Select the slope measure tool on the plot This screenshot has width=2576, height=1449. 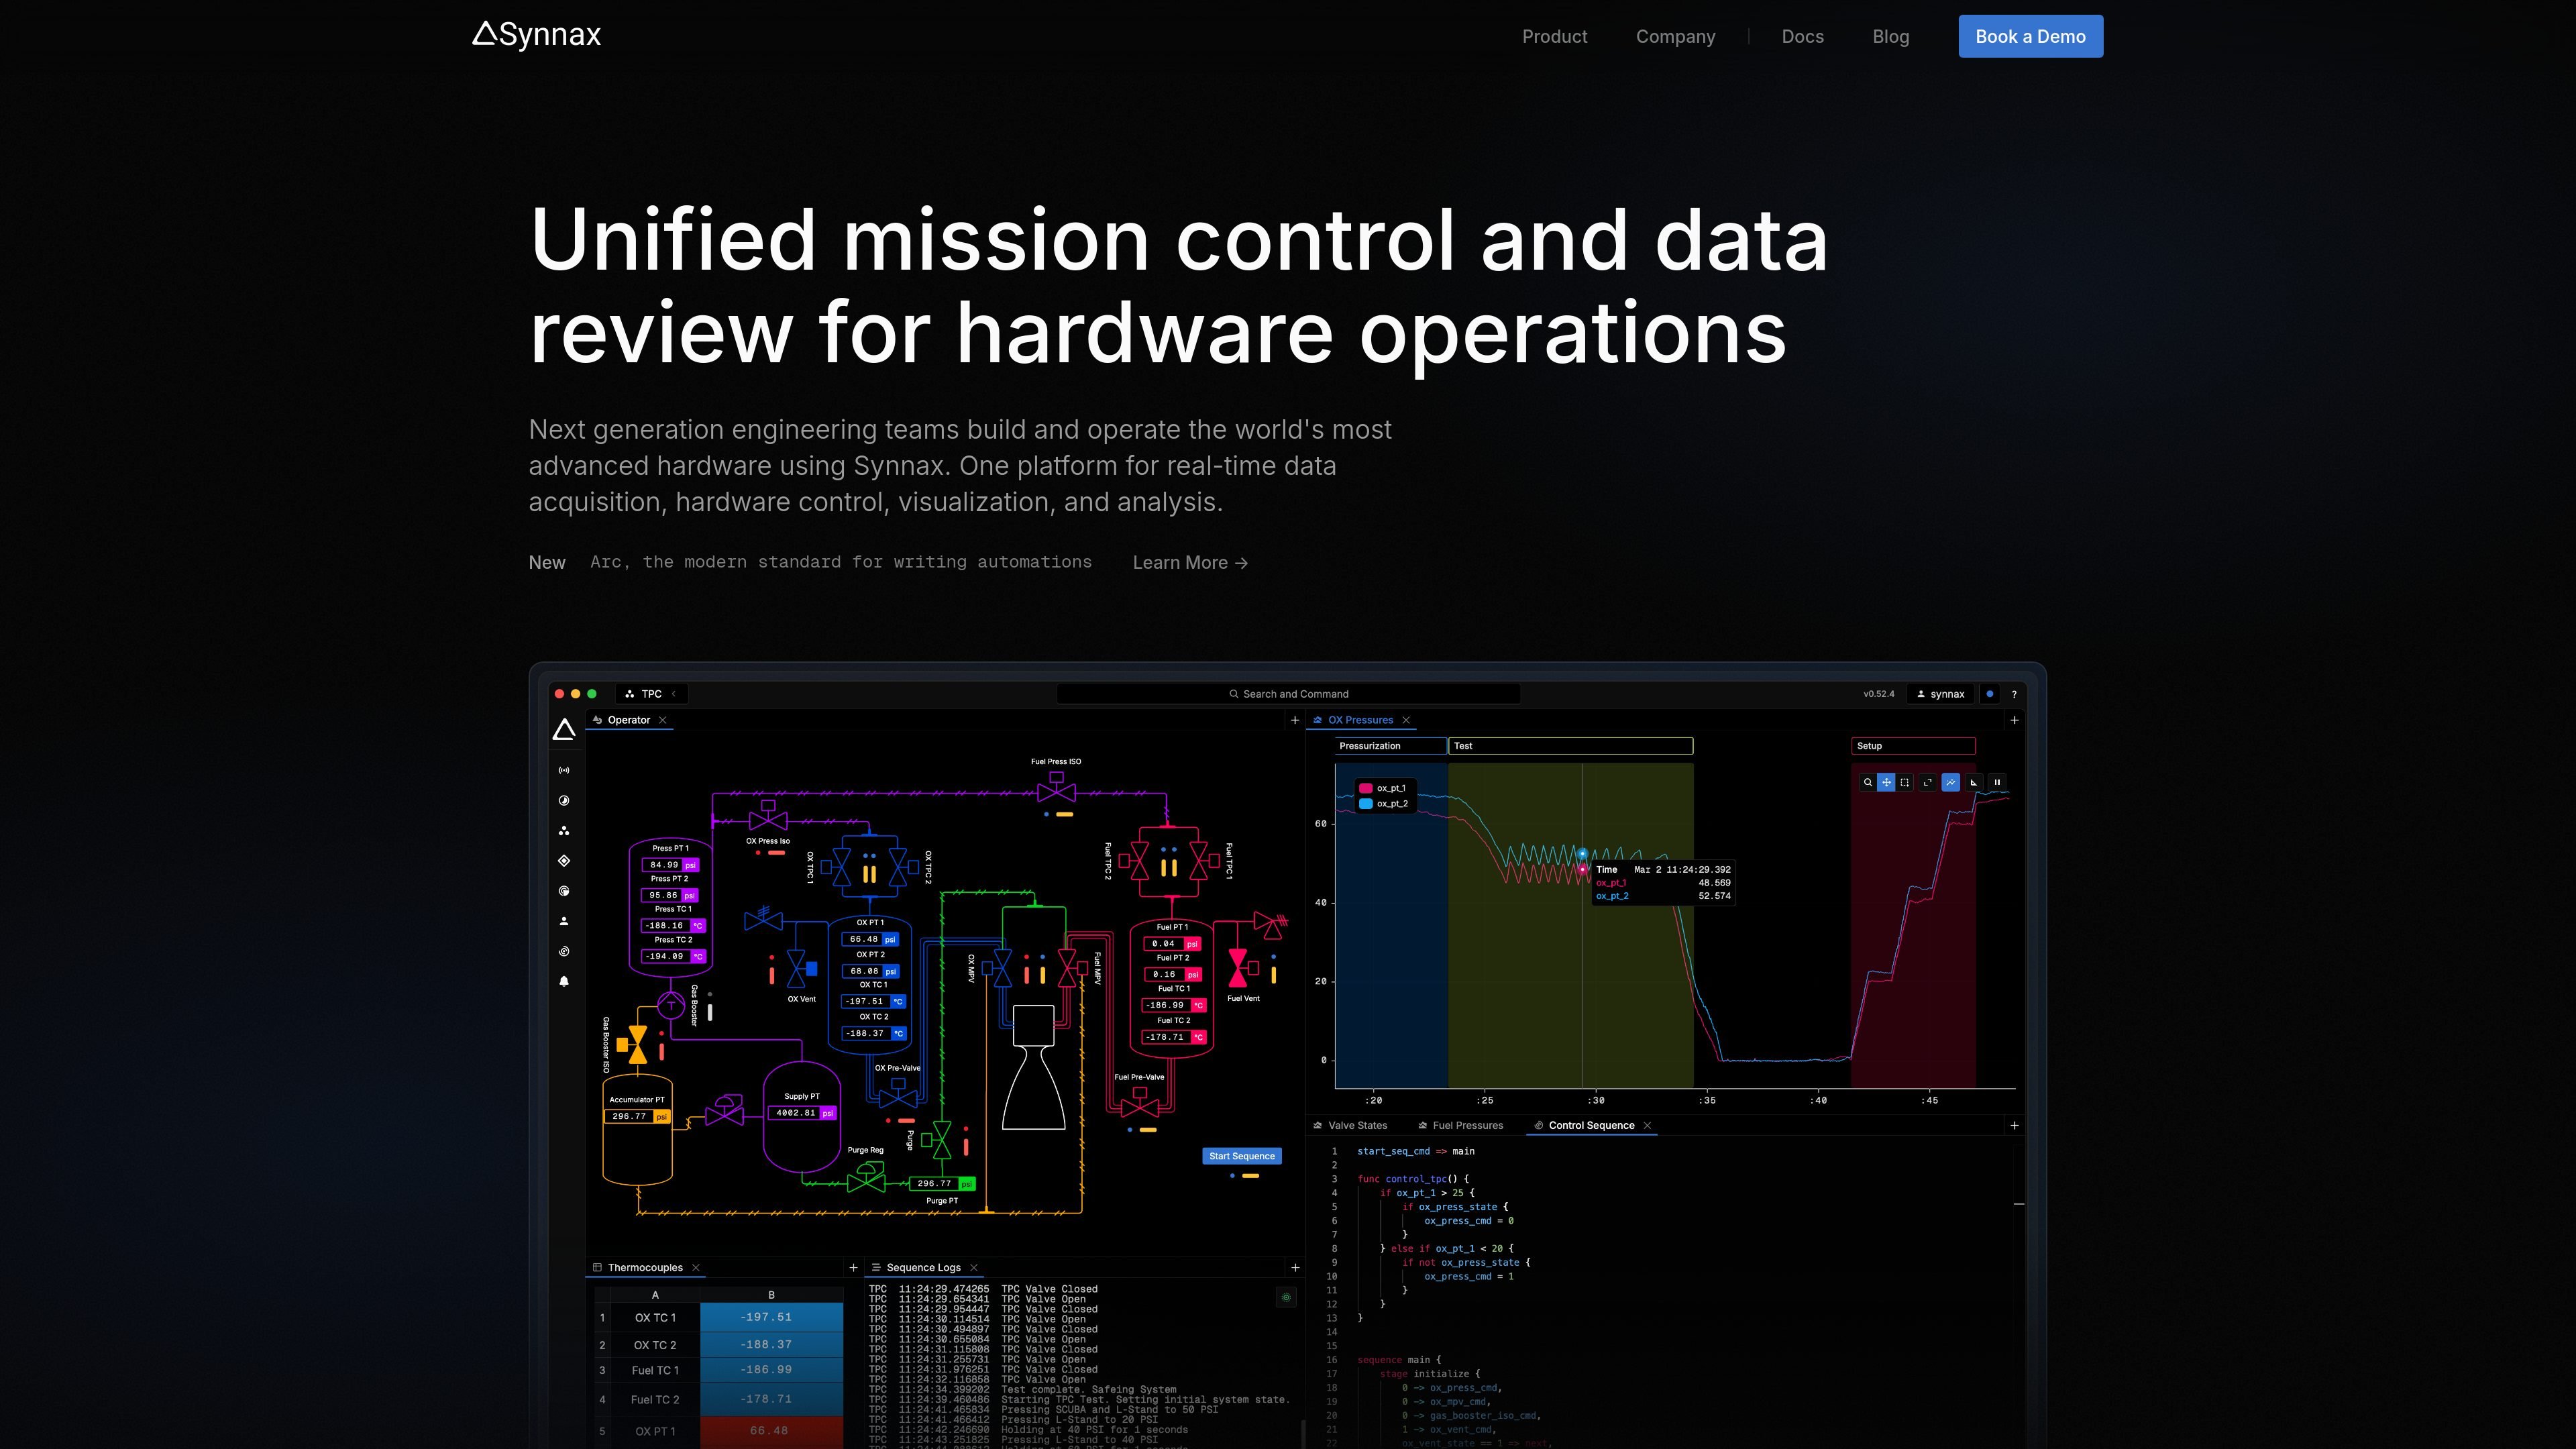pyautogui.click(x=1974, y=782)
